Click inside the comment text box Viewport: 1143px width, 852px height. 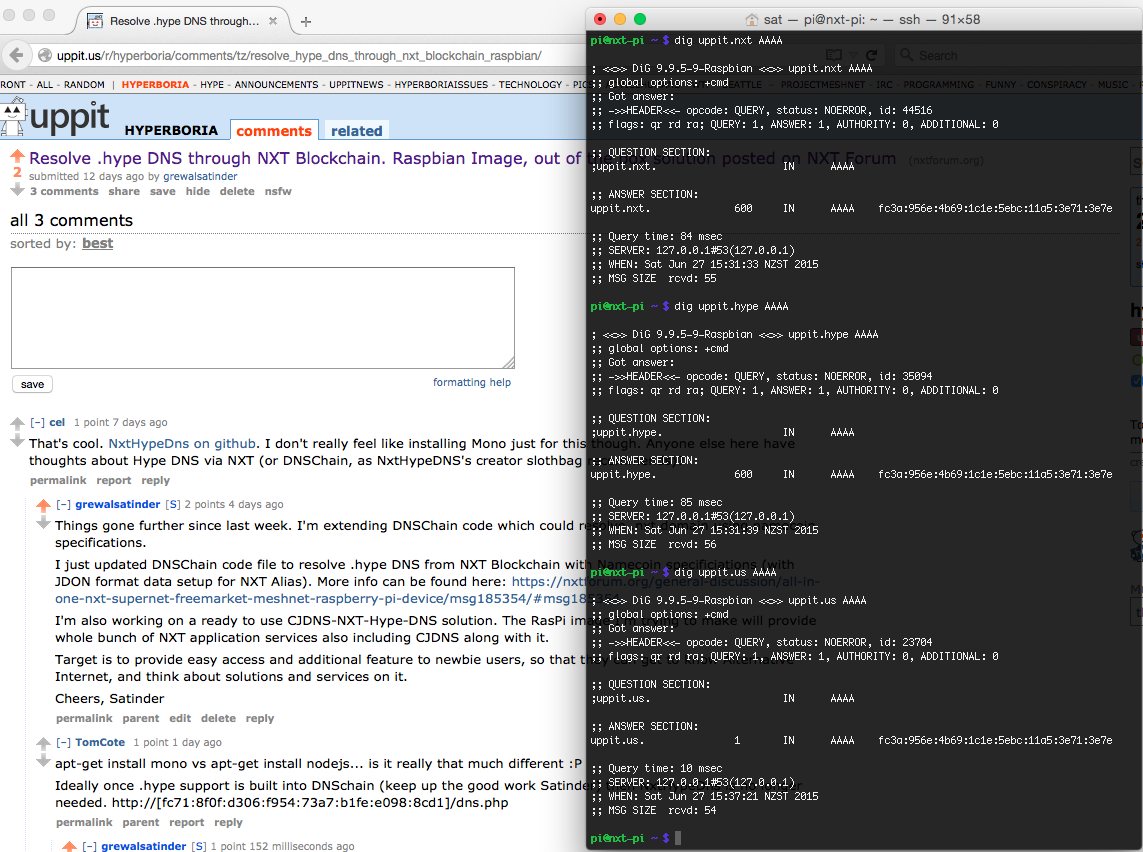tap(262, 318)
